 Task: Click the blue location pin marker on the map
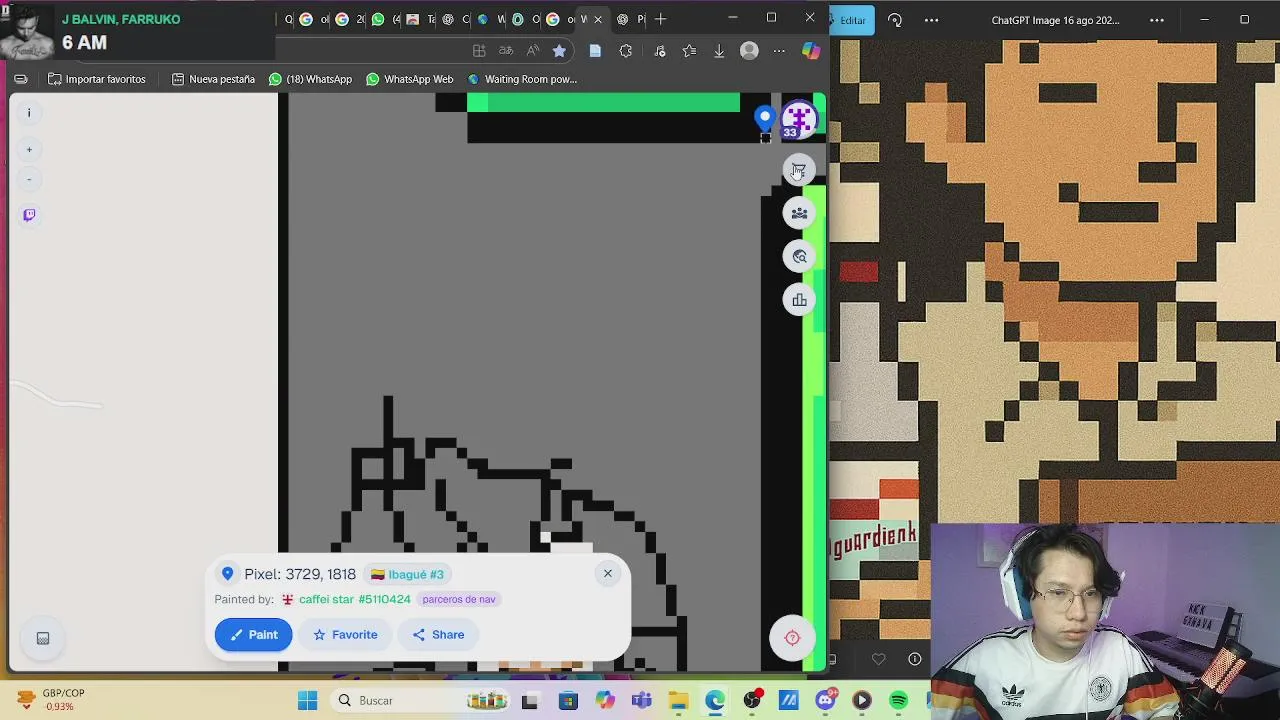(765, 119)
